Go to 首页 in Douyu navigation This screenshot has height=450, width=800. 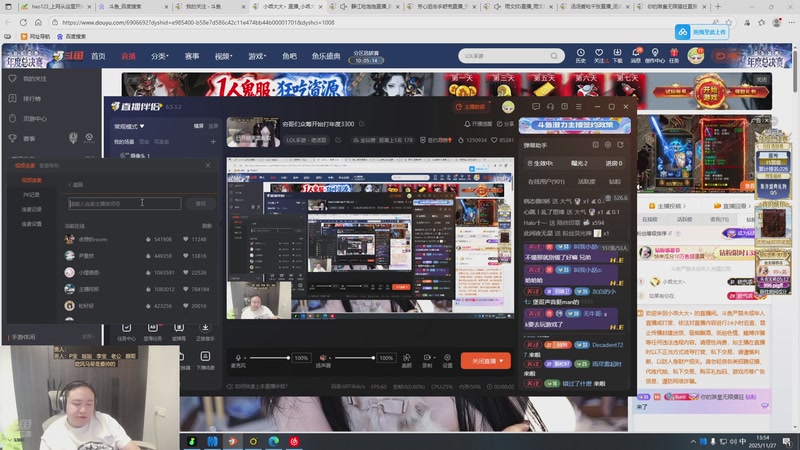coord(98,56)
